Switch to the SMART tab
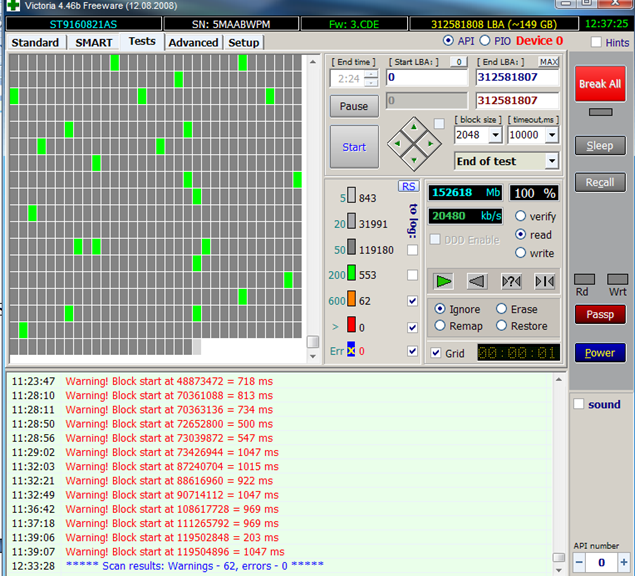Viewport: 636px width, 577px height. [94, 43]
